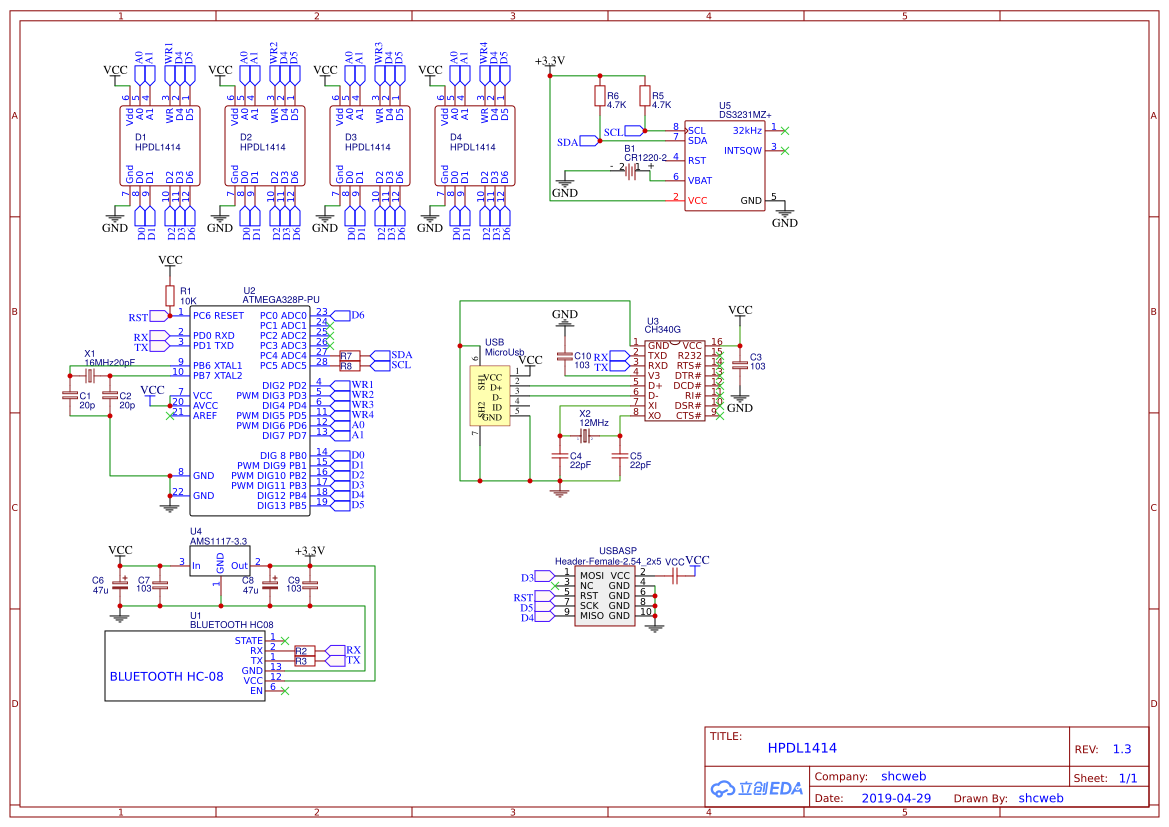The width and height of the screenshot is (1169, 827).
Task: Select the D2 HPDL1414 display symbol
Action: click(265, 145)
